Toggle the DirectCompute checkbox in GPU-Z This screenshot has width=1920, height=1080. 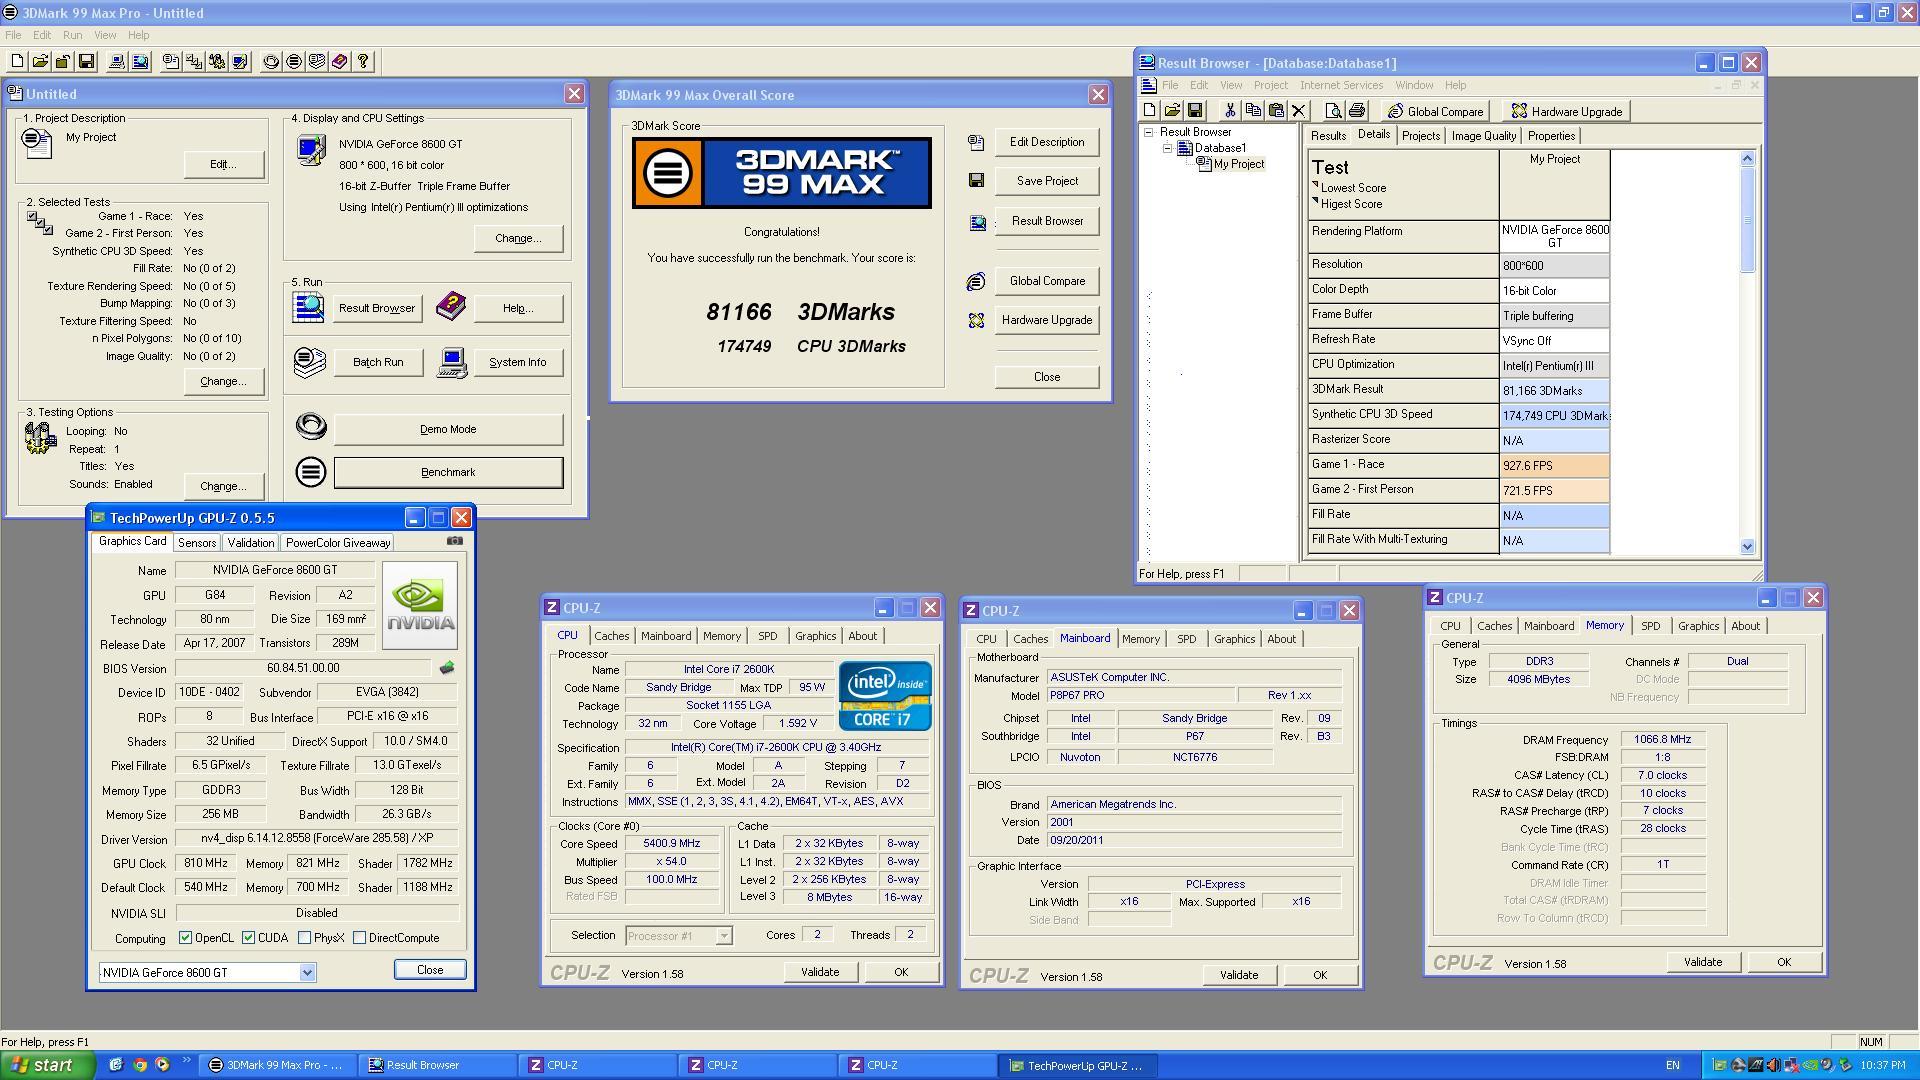coord(359,938)
